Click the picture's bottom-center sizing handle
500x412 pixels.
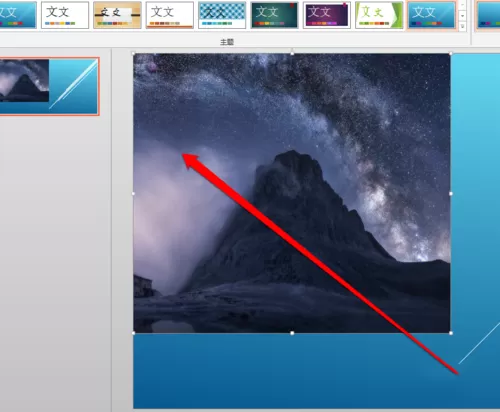(292, 333)
